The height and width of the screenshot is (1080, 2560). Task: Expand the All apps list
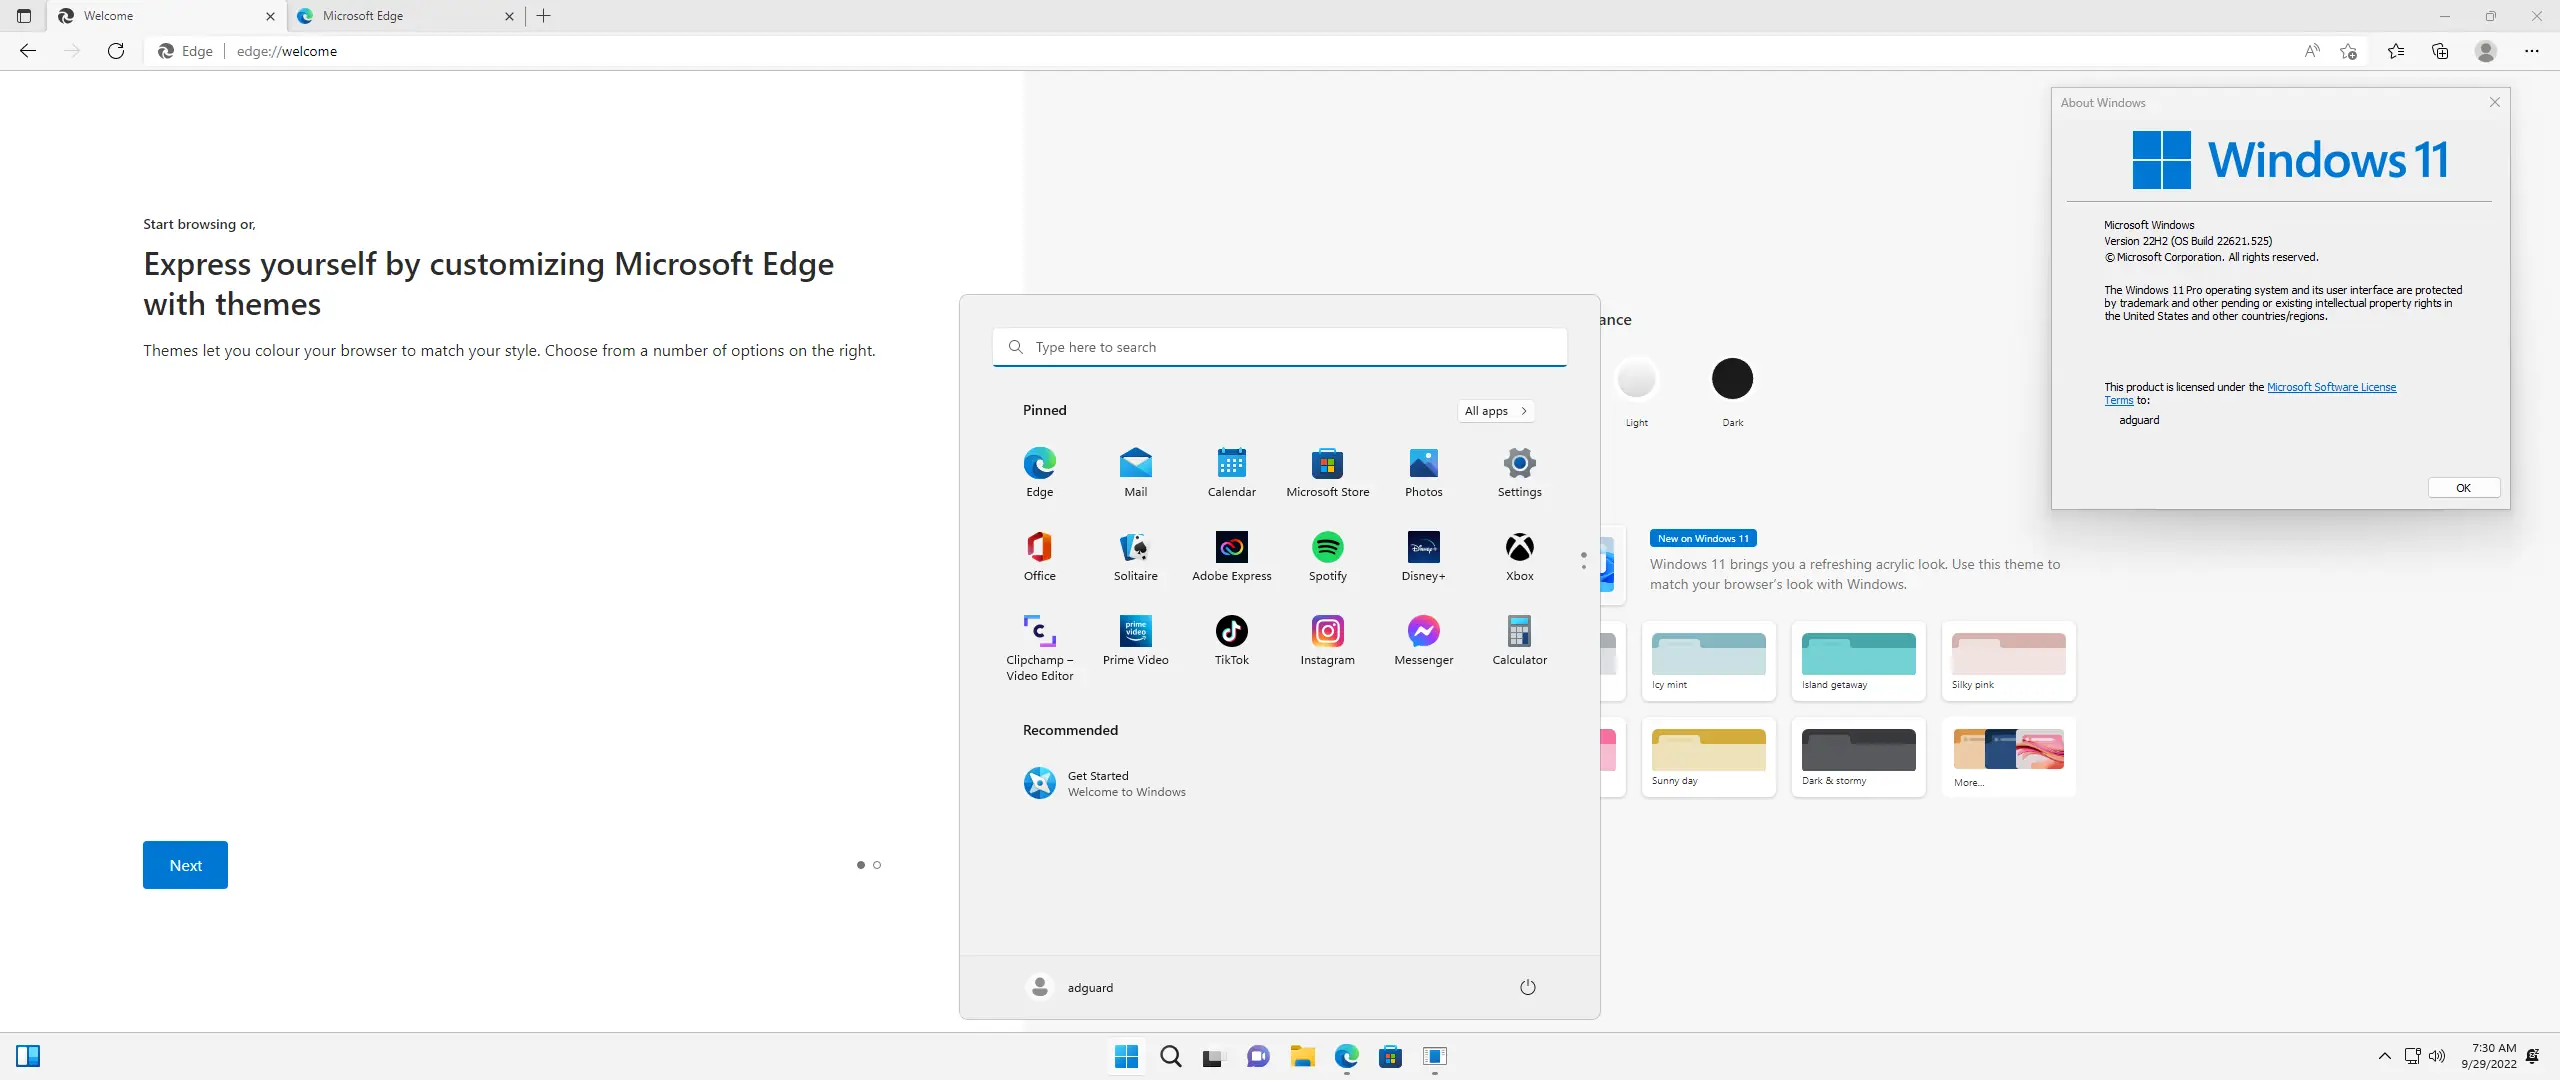1495,411
